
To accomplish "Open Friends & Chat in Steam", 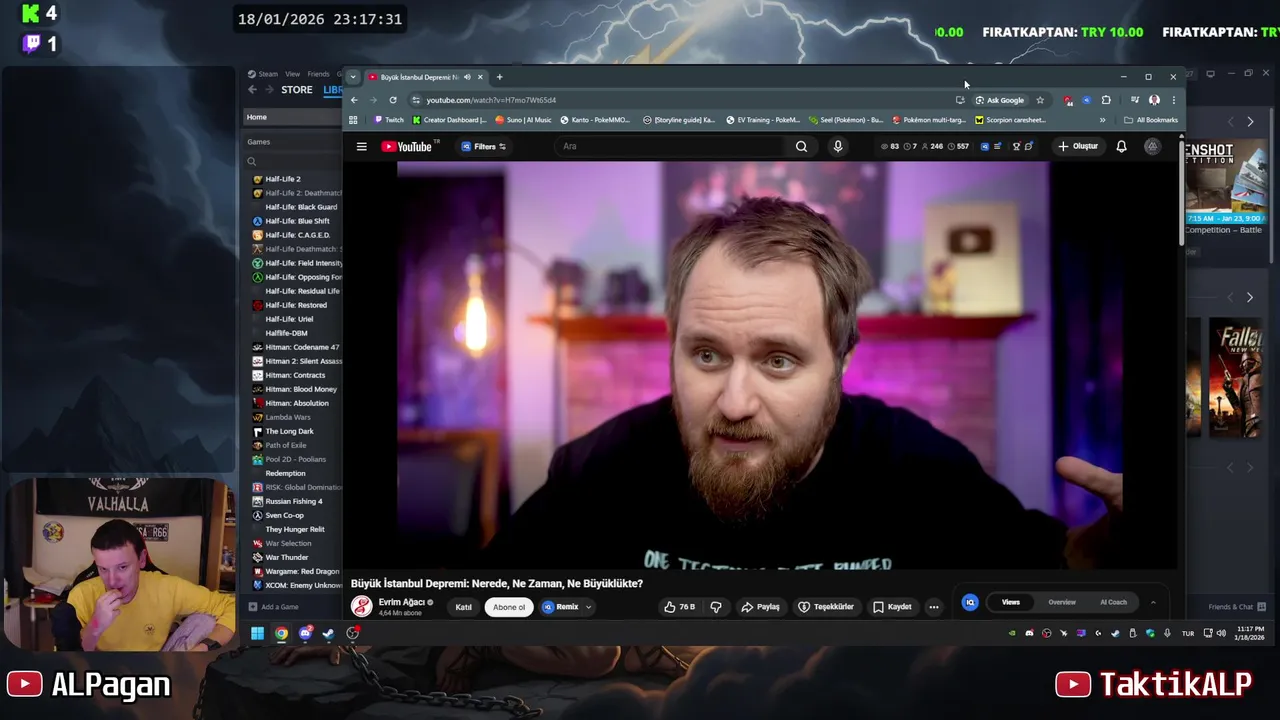I will (1237, 607).
